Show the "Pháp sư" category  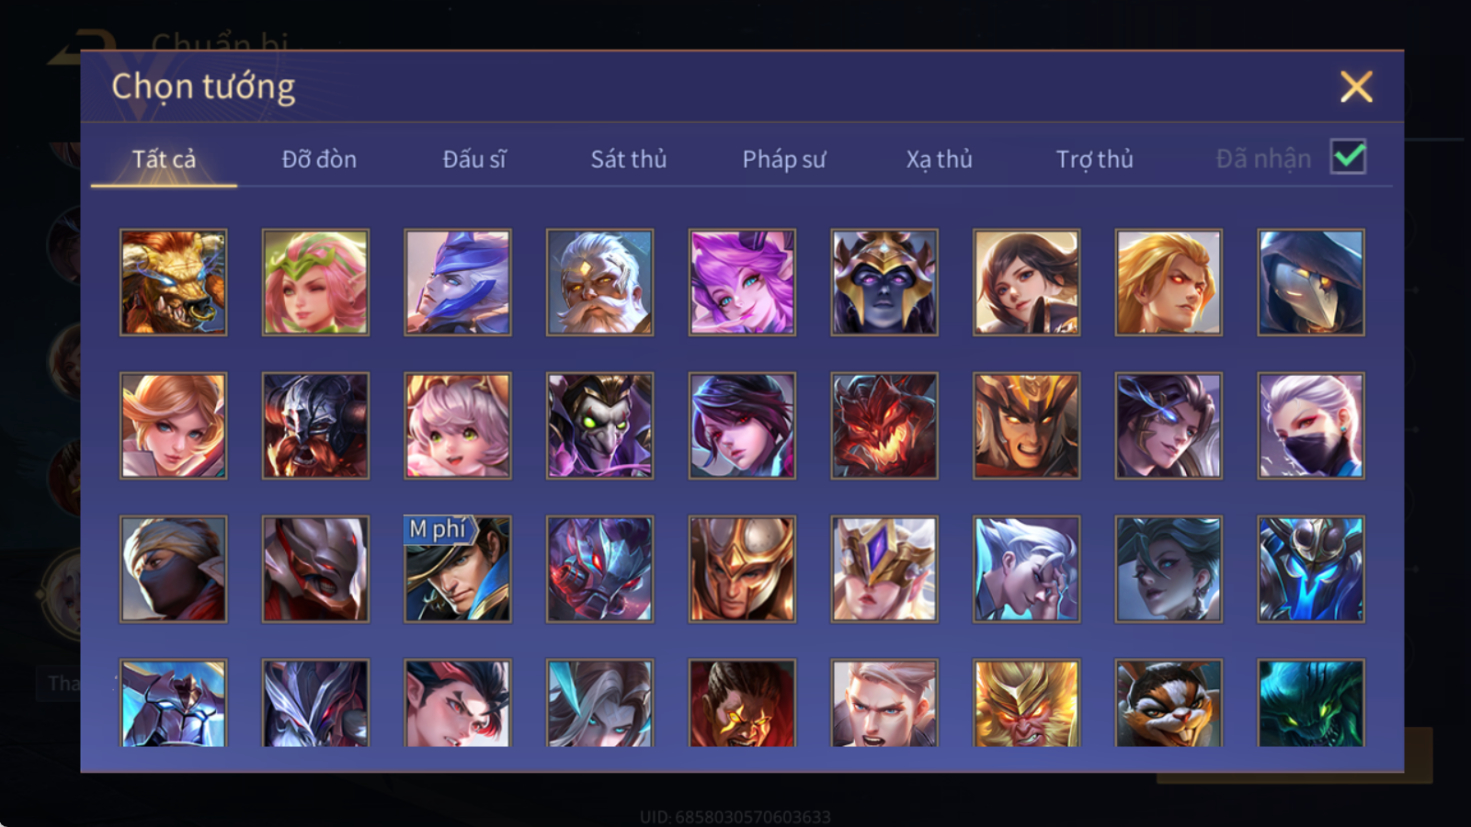tap(784, 159)
